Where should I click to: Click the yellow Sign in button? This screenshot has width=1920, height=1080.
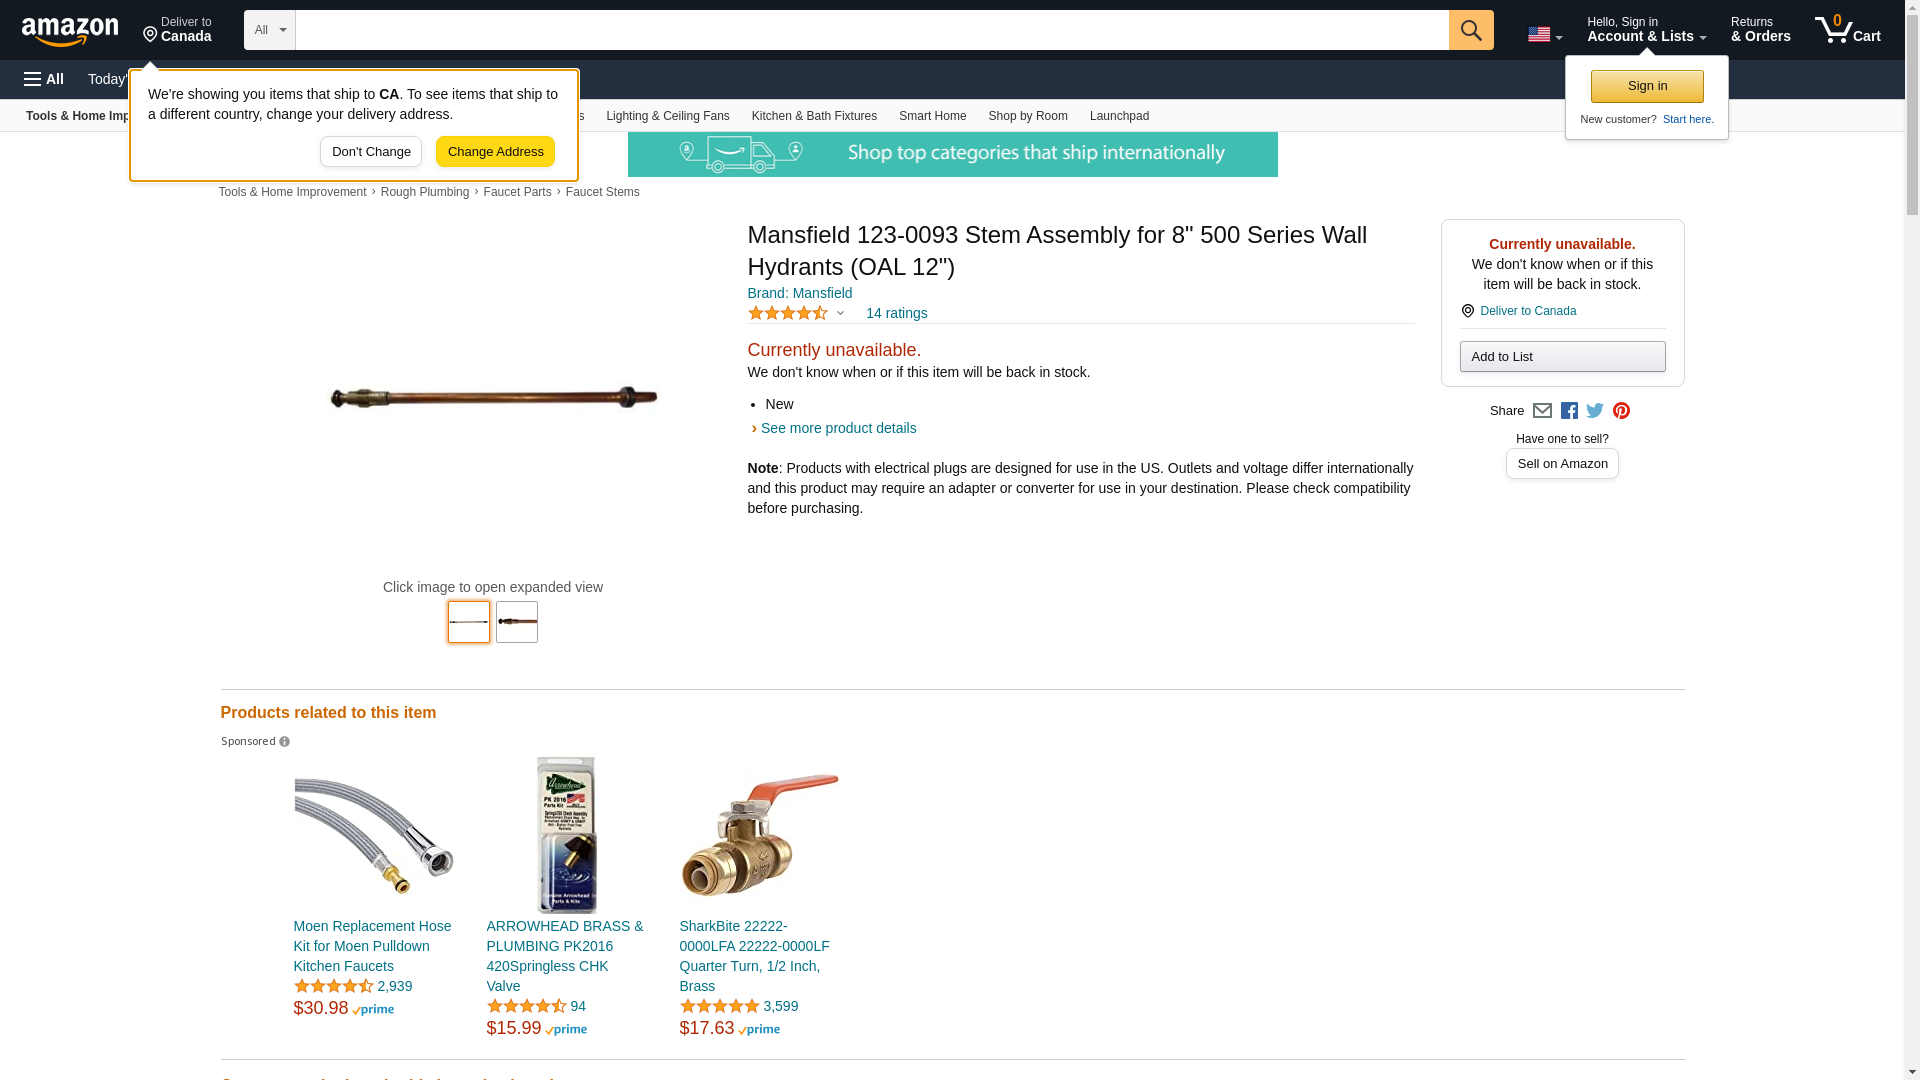(x=1646, y=86)
